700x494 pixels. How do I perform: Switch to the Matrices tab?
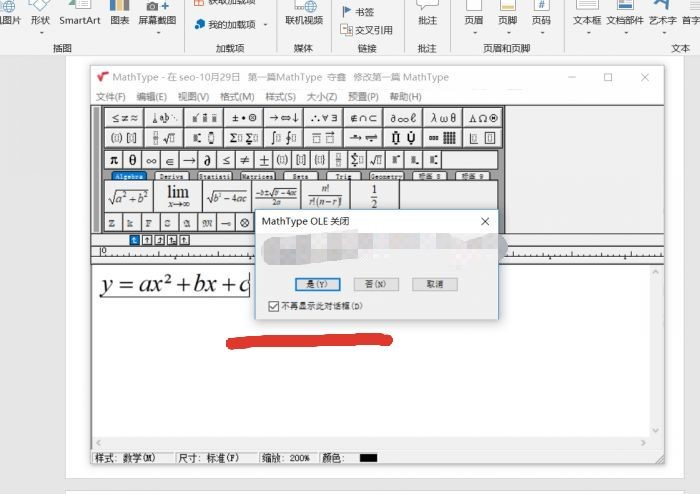(257, 176)
